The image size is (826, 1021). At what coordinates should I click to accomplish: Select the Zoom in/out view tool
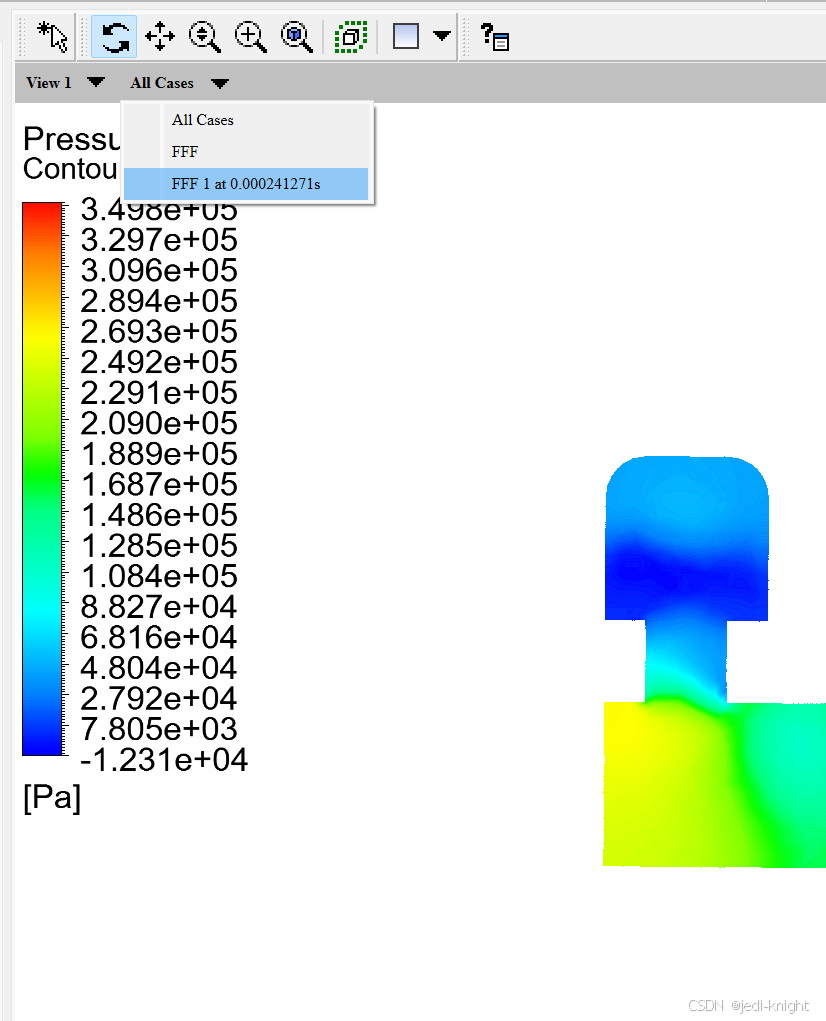tap(205, 36)
